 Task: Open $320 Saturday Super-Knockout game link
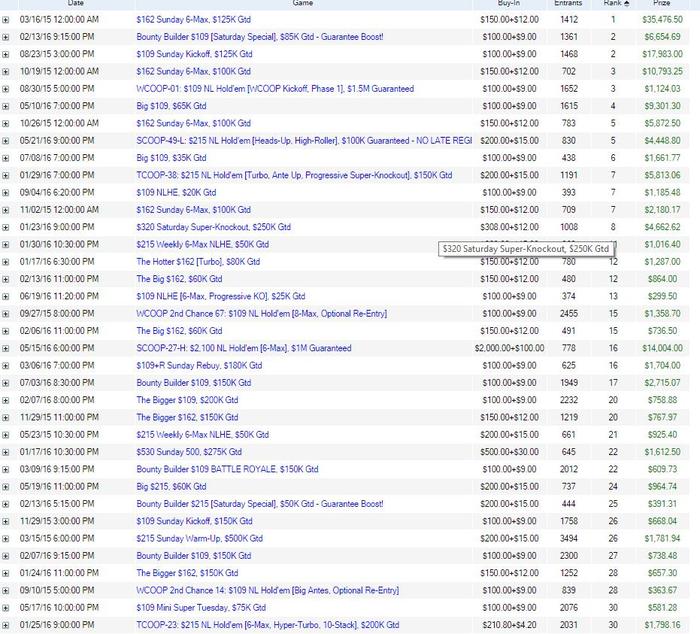pos(213,227)
